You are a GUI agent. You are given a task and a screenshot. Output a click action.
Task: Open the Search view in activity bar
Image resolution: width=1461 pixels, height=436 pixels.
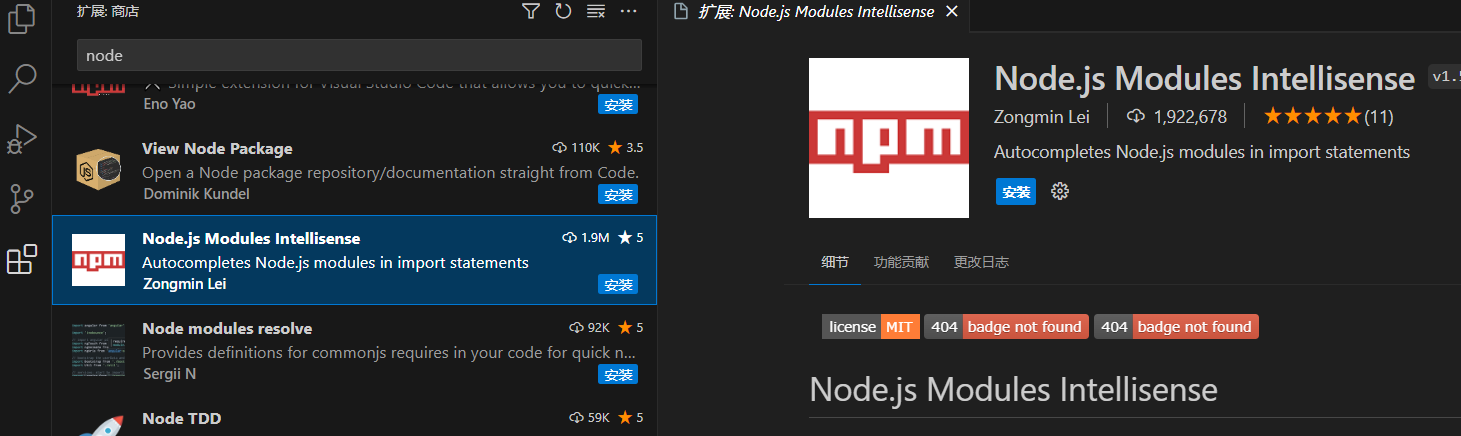point(22,79)
